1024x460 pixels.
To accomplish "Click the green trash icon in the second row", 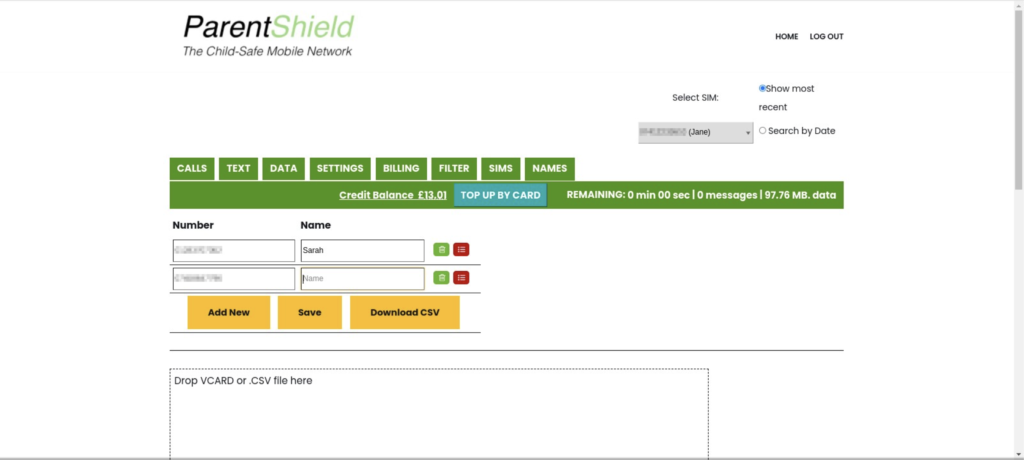I will pos(441,278).
